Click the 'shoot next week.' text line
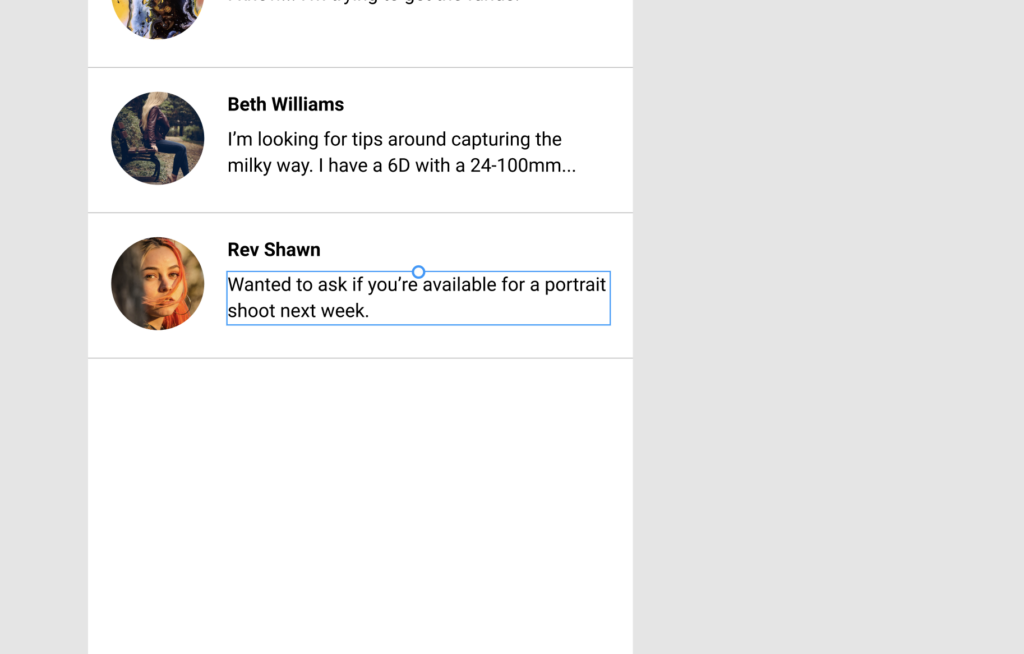Viewport: 1024px width, 654px height. tap(297, 310)
